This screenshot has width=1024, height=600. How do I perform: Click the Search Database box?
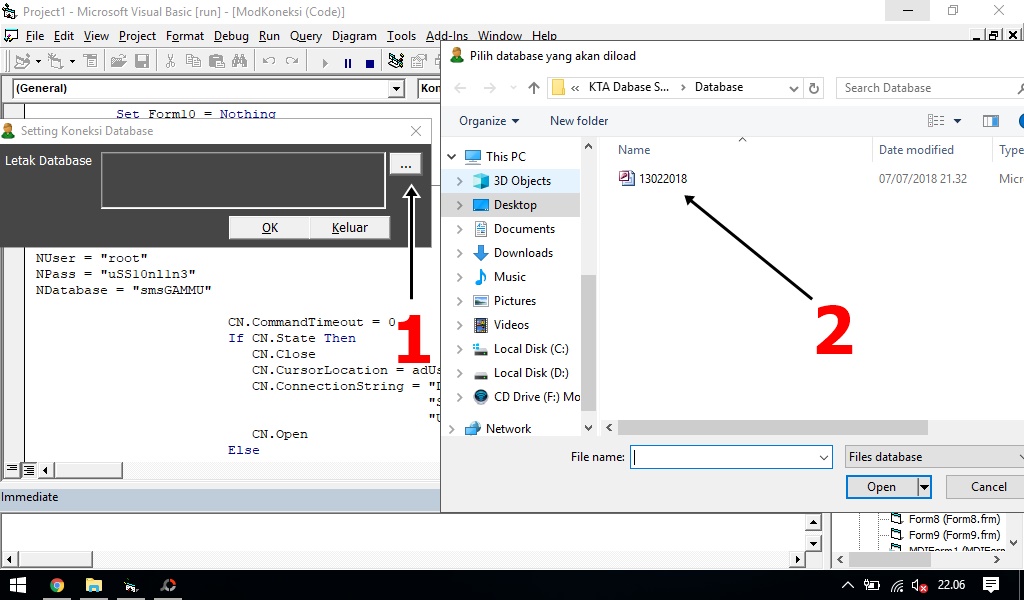[x=929, y=87]
